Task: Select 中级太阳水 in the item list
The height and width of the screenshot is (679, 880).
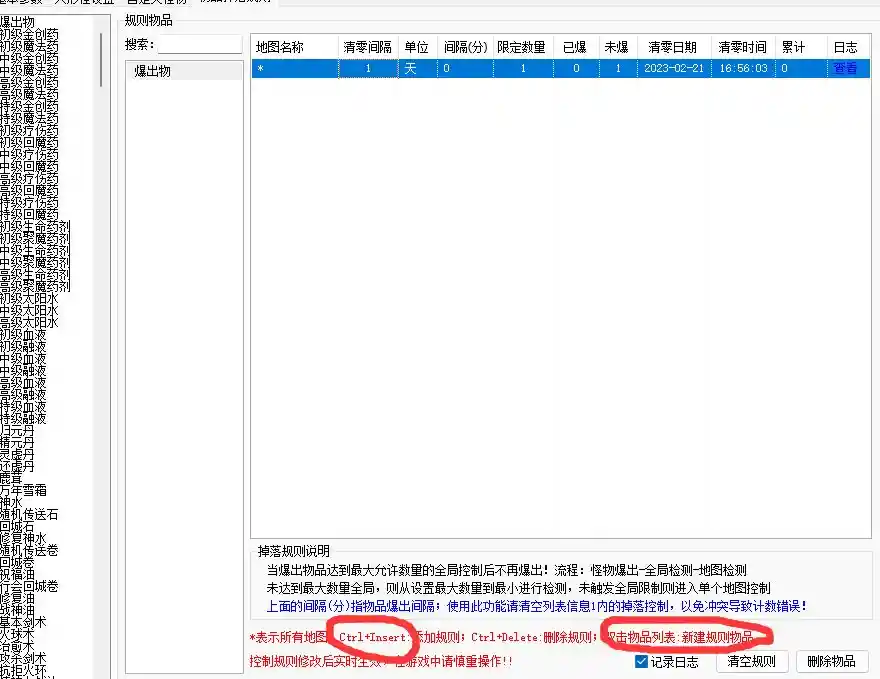Action: pos(29,310)
